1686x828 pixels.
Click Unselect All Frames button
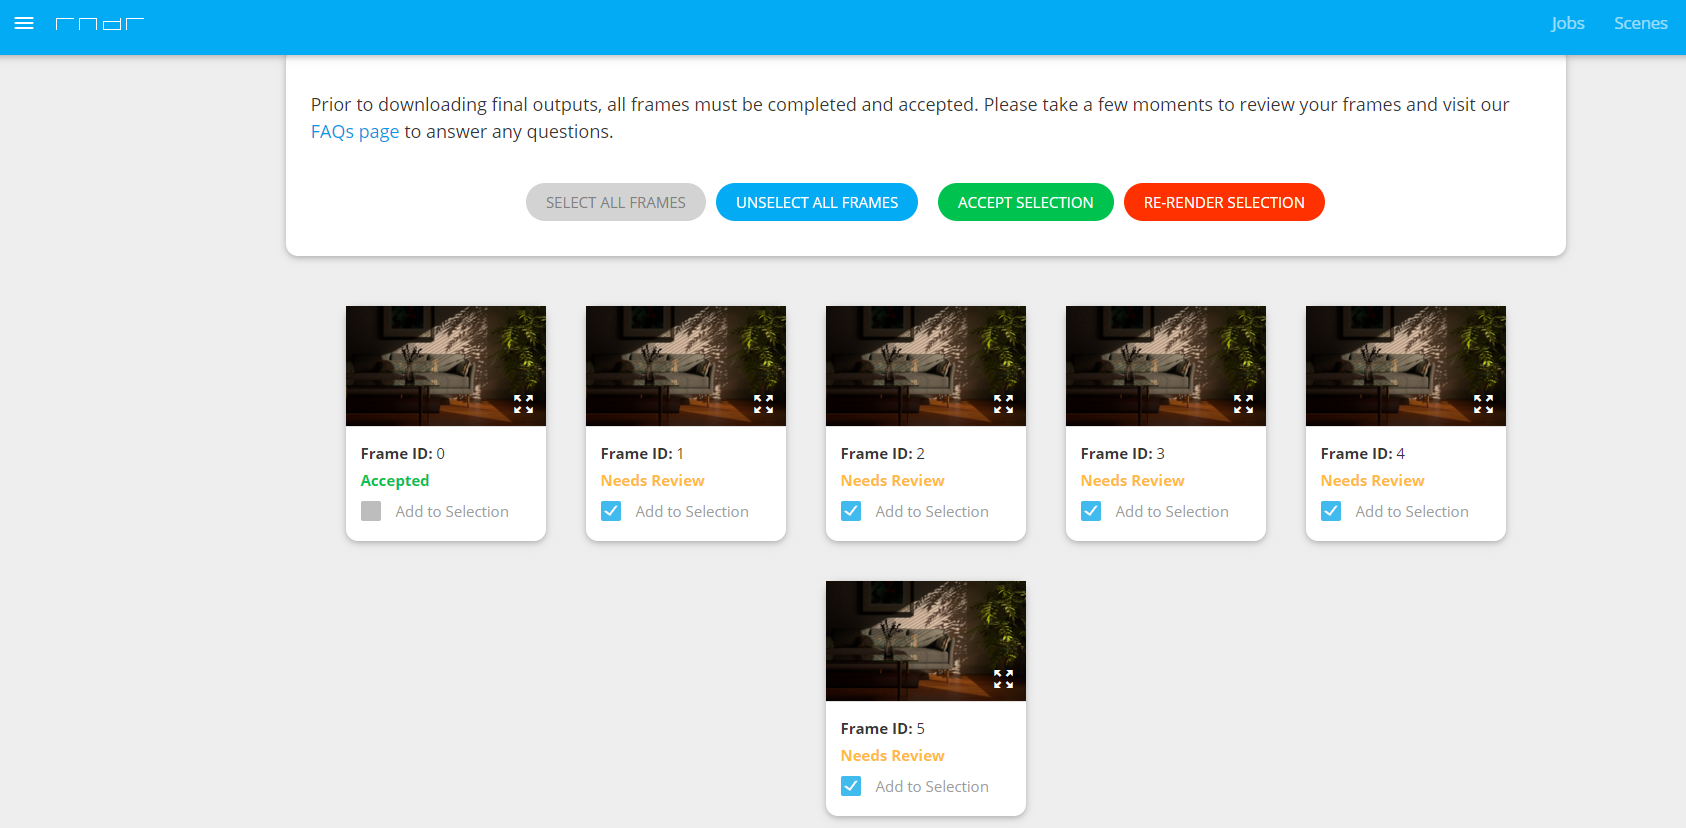pyautogui.click(x=817, y=202)
